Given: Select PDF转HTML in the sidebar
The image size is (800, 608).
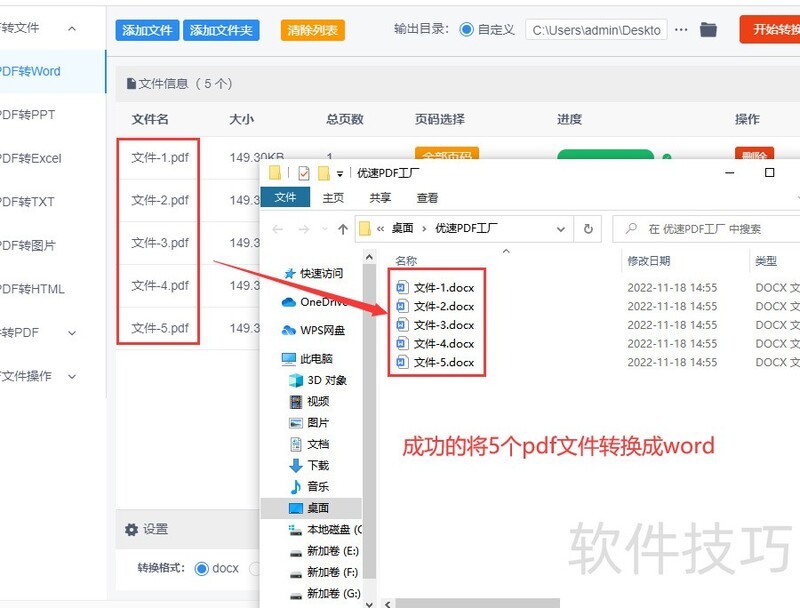Looking at the screenshot, I should pos(33,289).
